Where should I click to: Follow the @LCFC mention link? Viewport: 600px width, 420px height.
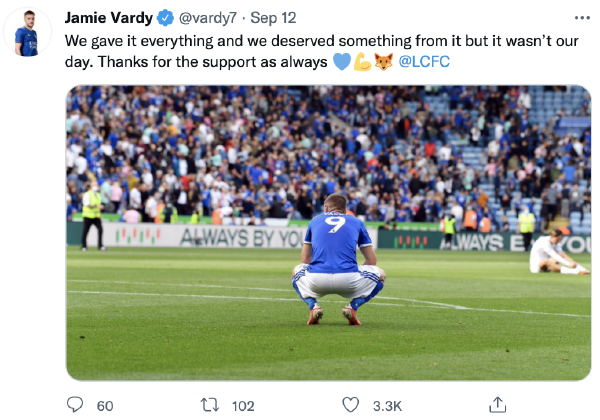[424, 62]
